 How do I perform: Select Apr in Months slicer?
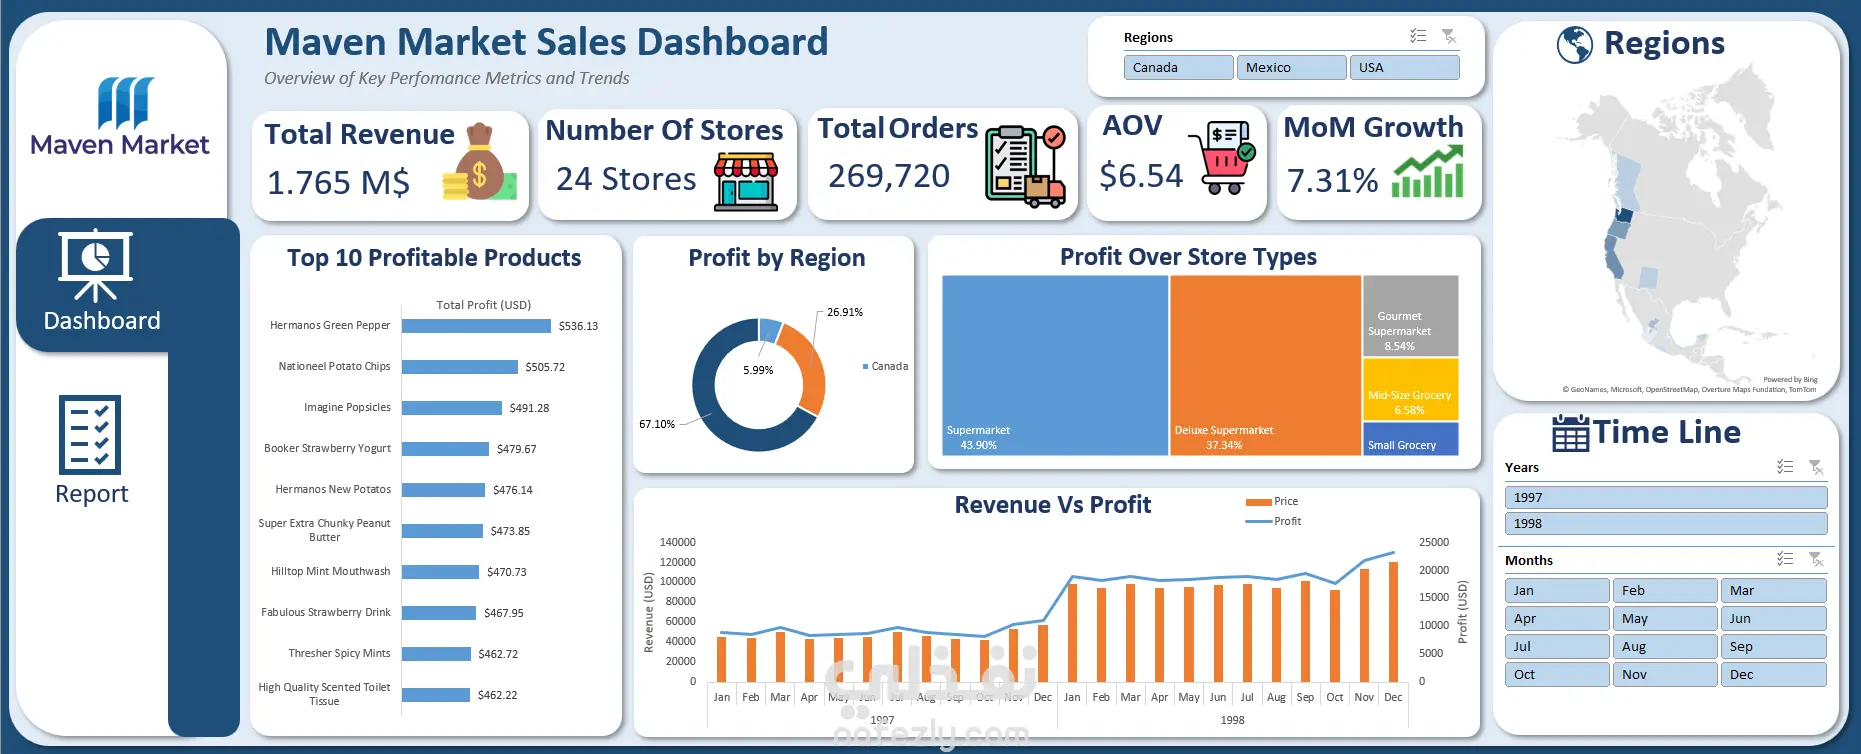pyautogui.click(x=1556, y=618)
